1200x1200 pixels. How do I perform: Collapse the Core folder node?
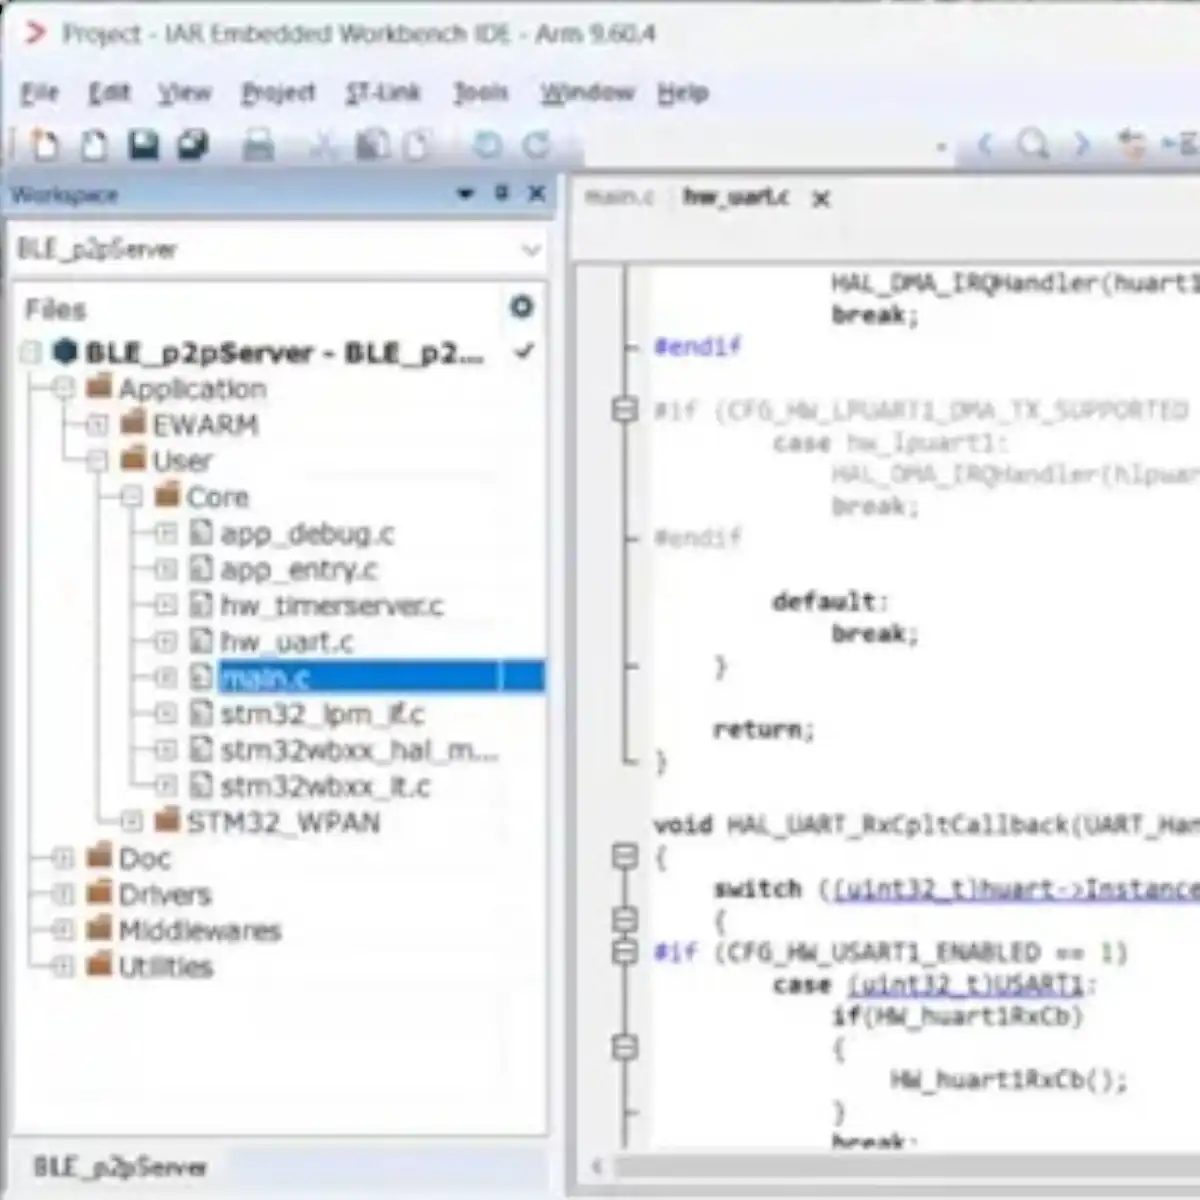[131, 497]
